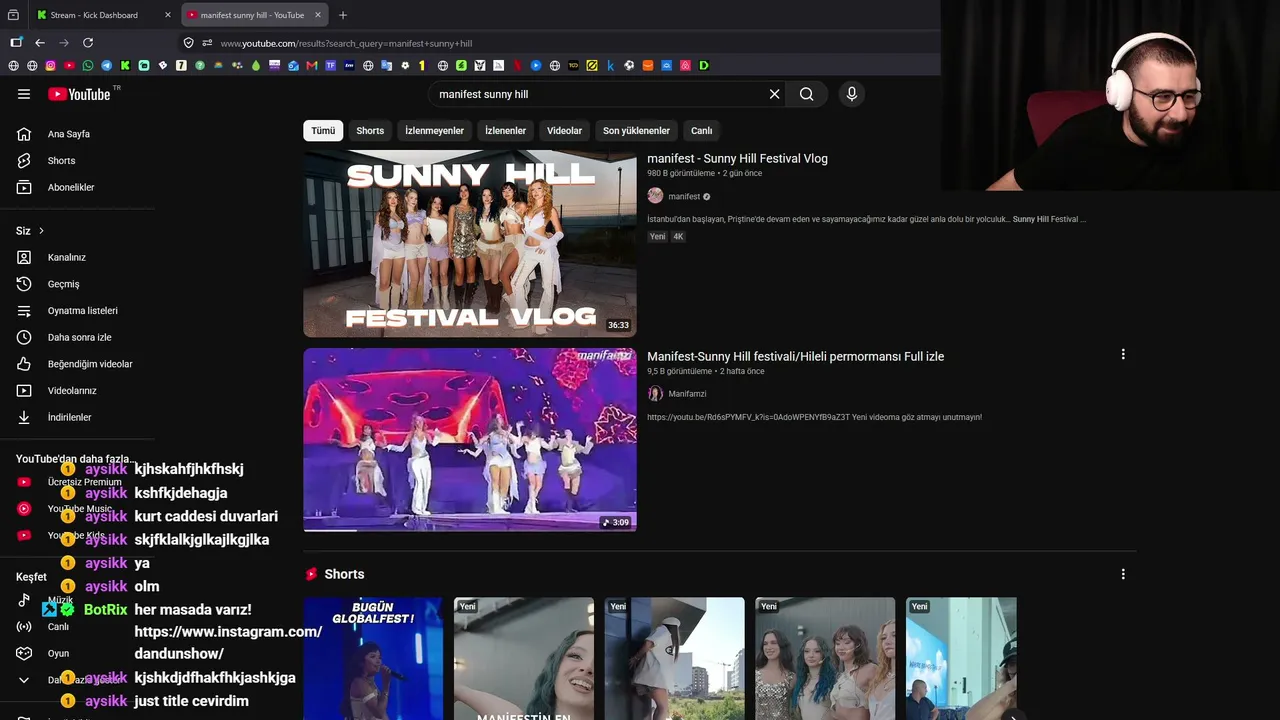The width and height of the screenshot is (1280, 720).
Task: Select the Tümü filter chip
Action: click(x=323, y=131)
